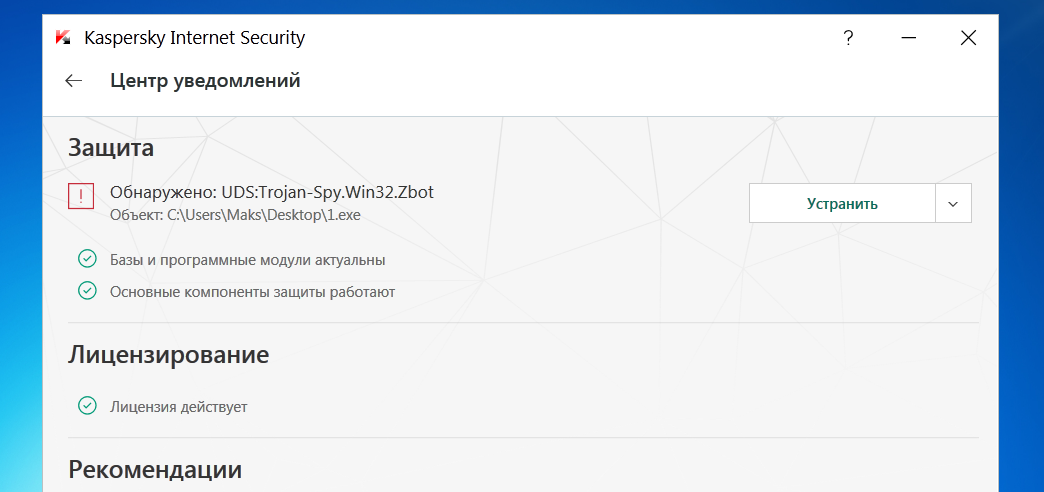Viewport: 1044px width, 492px height.
Task: Close the Kaspersky Internet Security window
Action: point(968,38)
